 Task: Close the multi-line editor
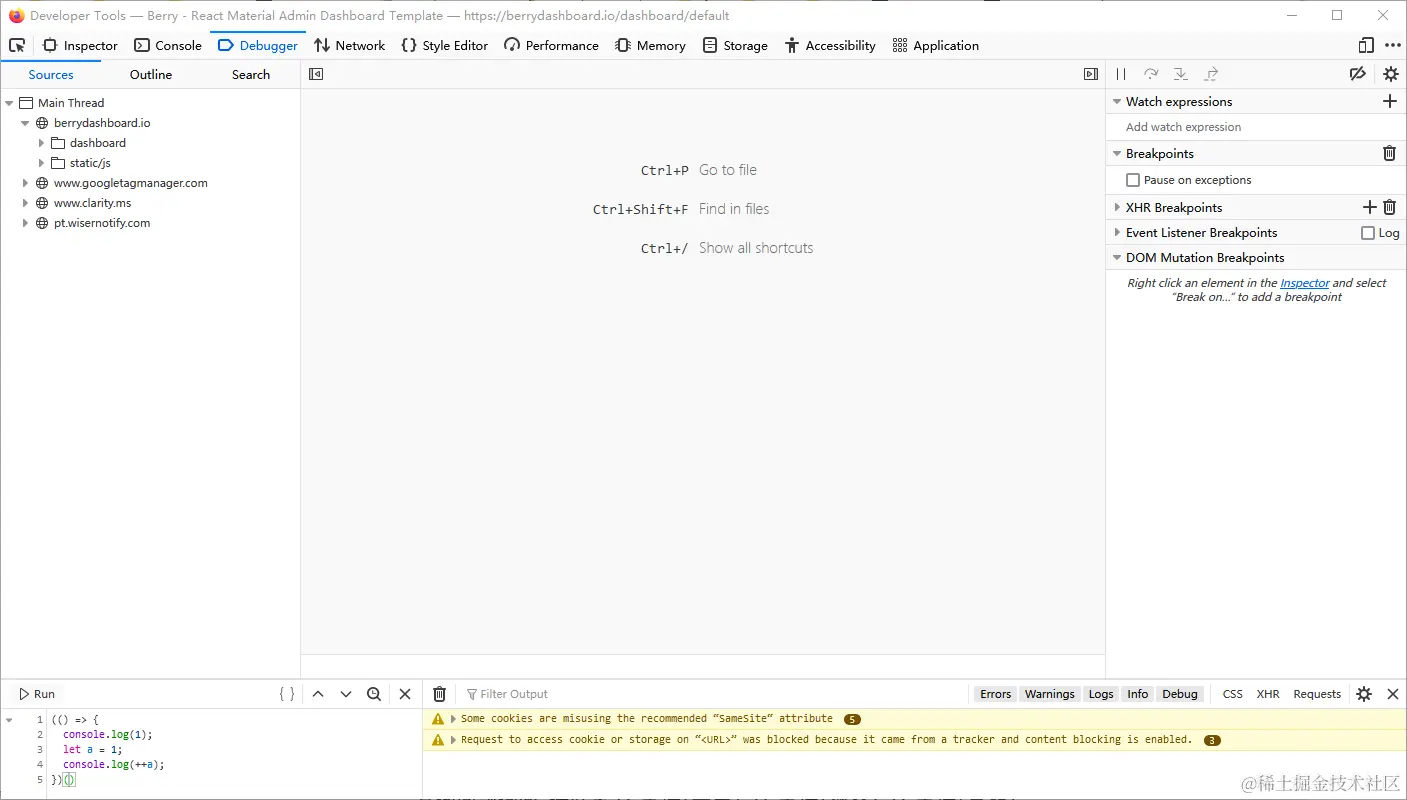click(x=405, y=694)
